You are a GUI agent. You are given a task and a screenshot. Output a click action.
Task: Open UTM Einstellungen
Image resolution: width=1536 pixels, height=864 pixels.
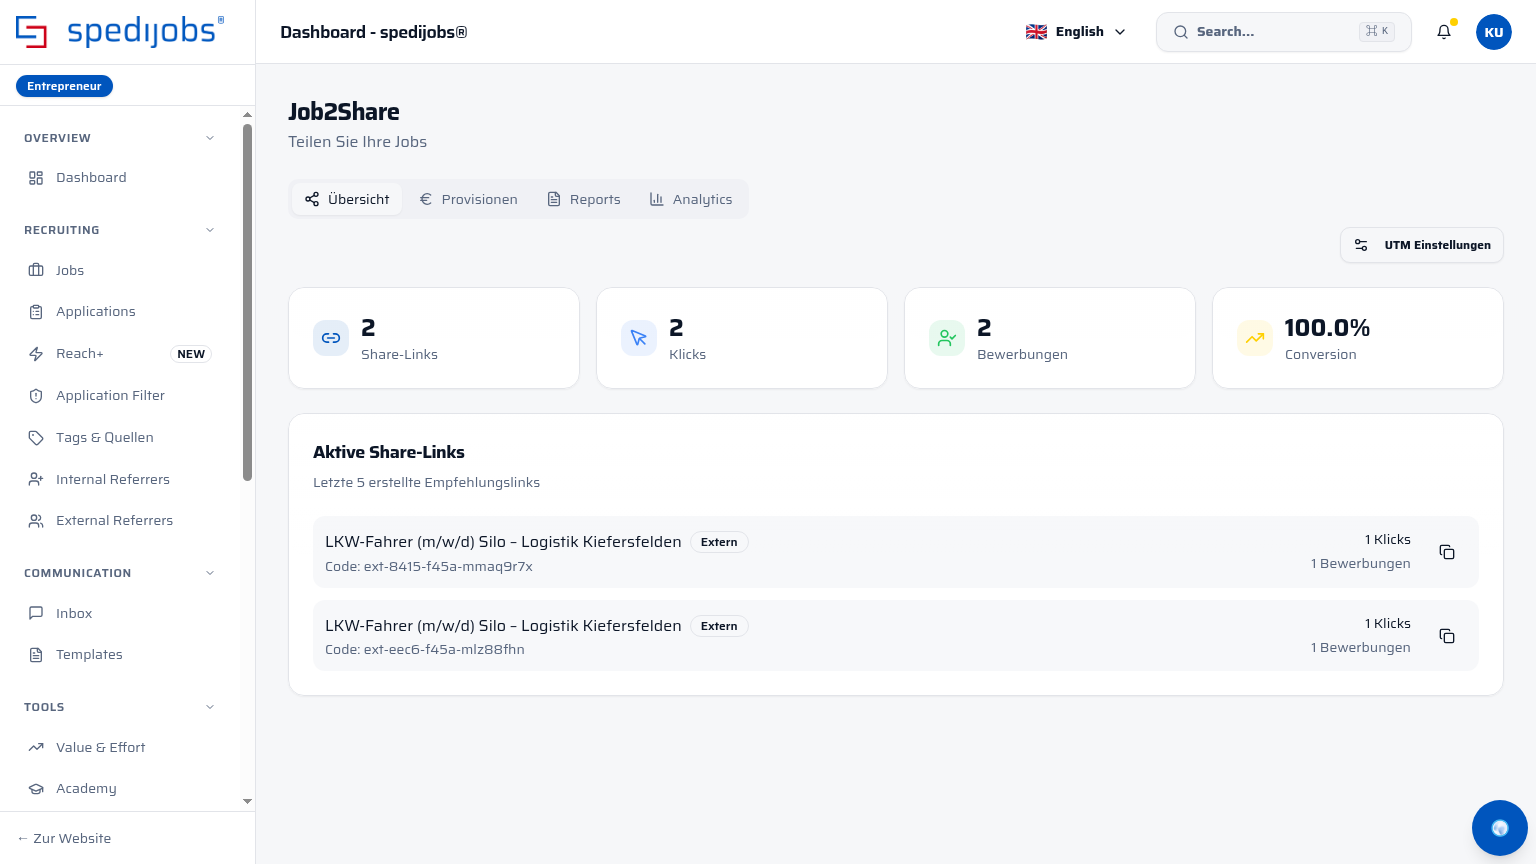pyautogui.click(x=1422, y=245)
